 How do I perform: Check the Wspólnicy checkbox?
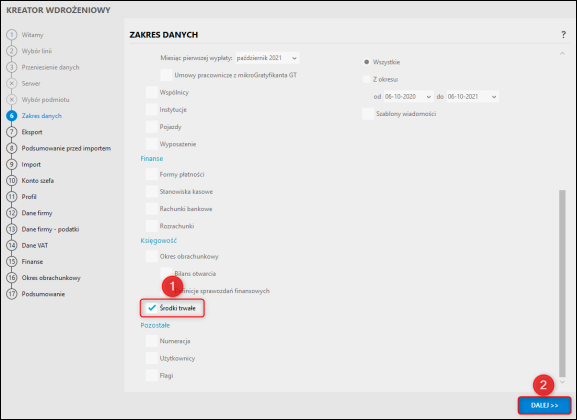(x=152, y=92)
